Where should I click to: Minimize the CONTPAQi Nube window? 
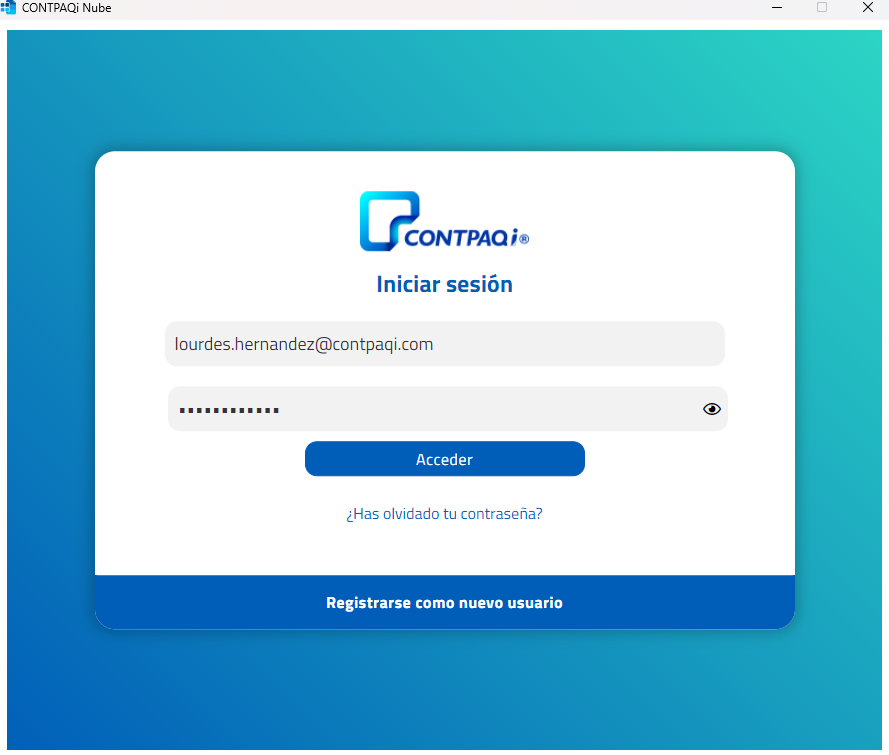[777, 8]
